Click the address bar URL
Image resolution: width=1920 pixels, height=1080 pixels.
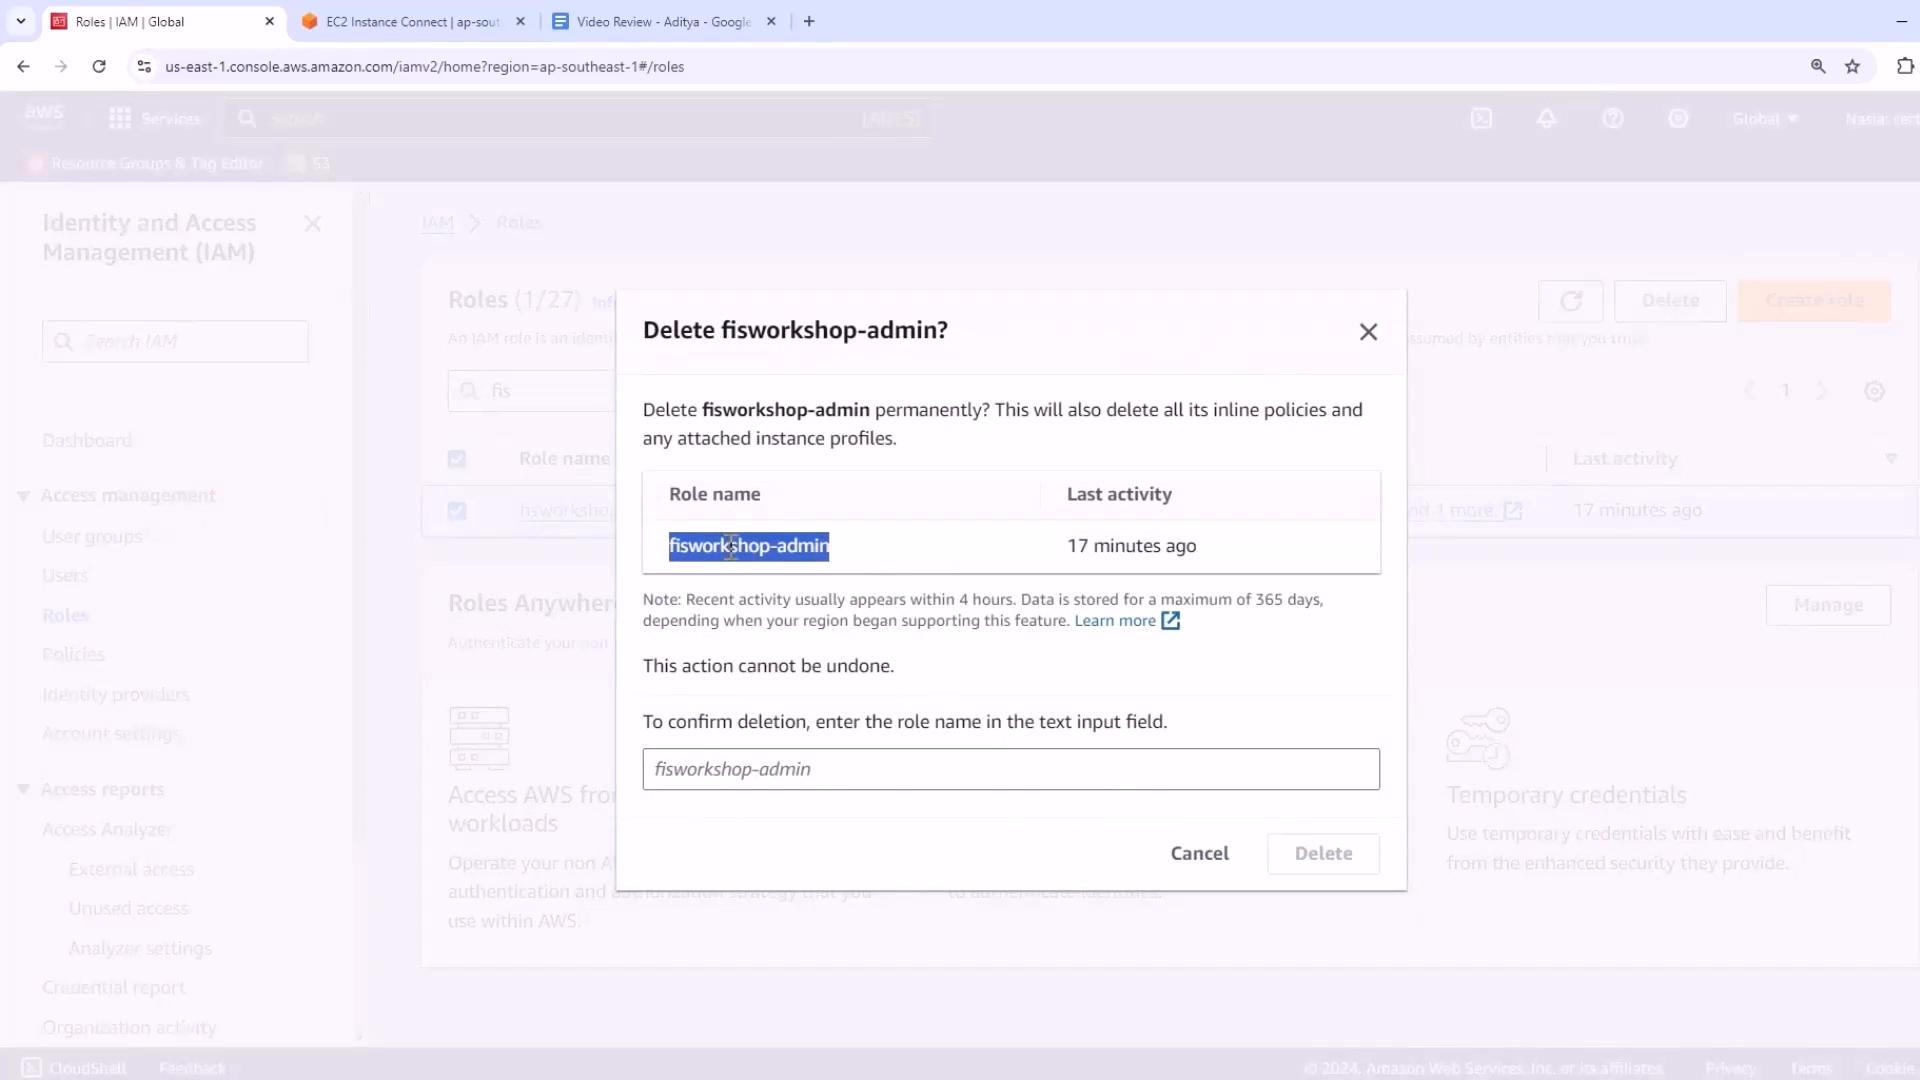[424, 67]
